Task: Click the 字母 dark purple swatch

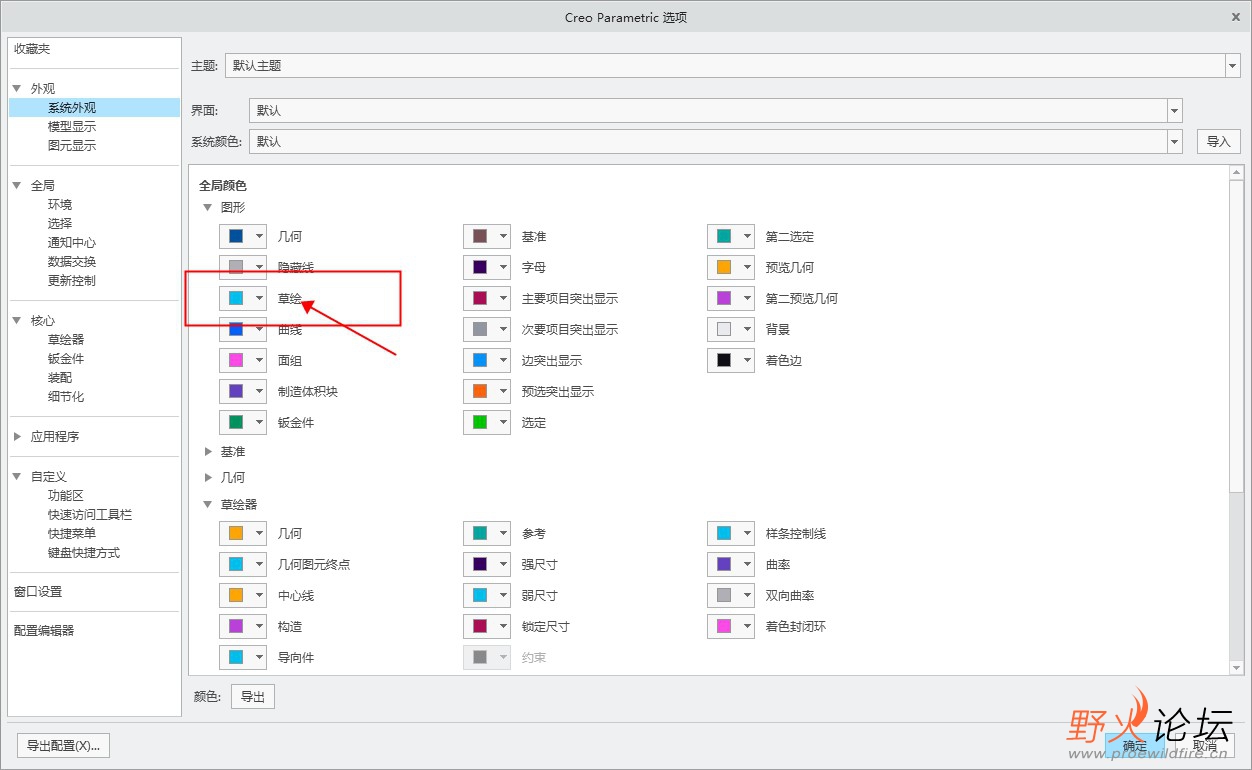Action: coord(480,267)
